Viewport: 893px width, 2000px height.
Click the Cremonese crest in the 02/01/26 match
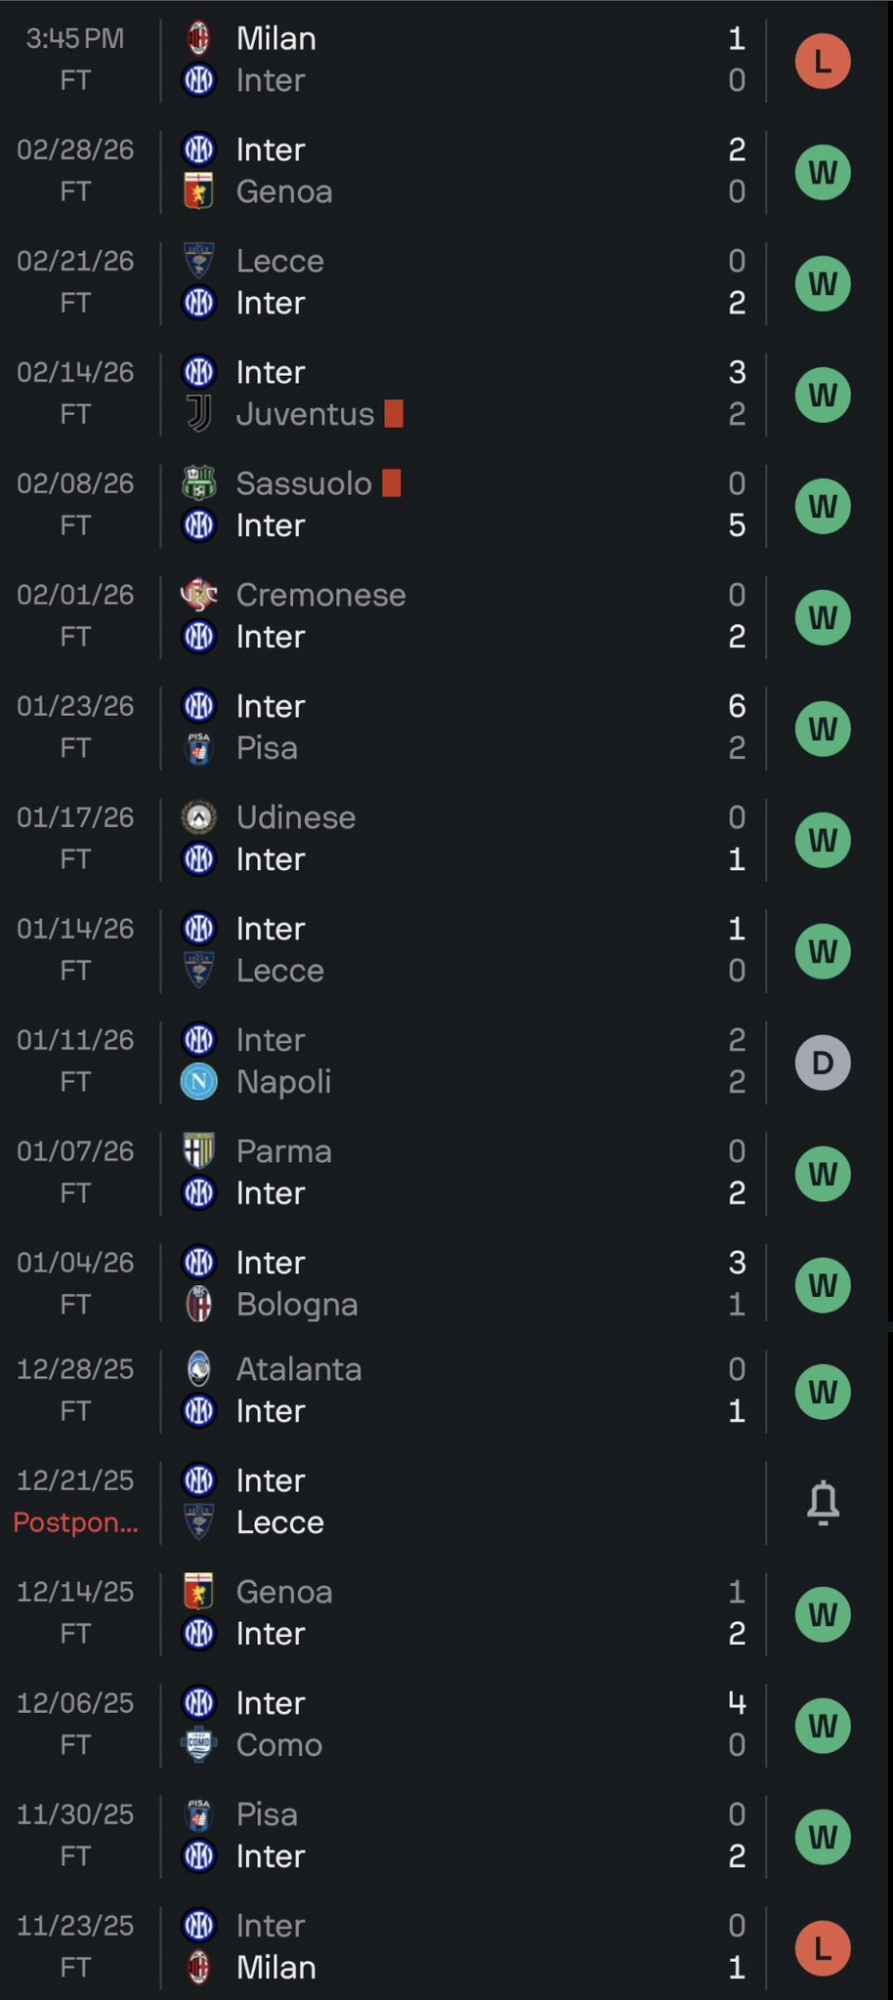[199, 595]
